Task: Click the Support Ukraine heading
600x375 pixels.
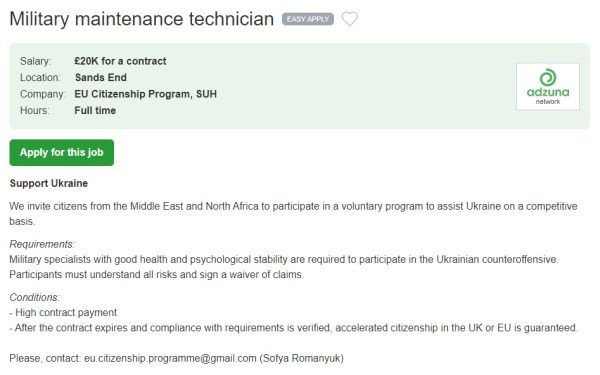Action: [x=49, y=183]
